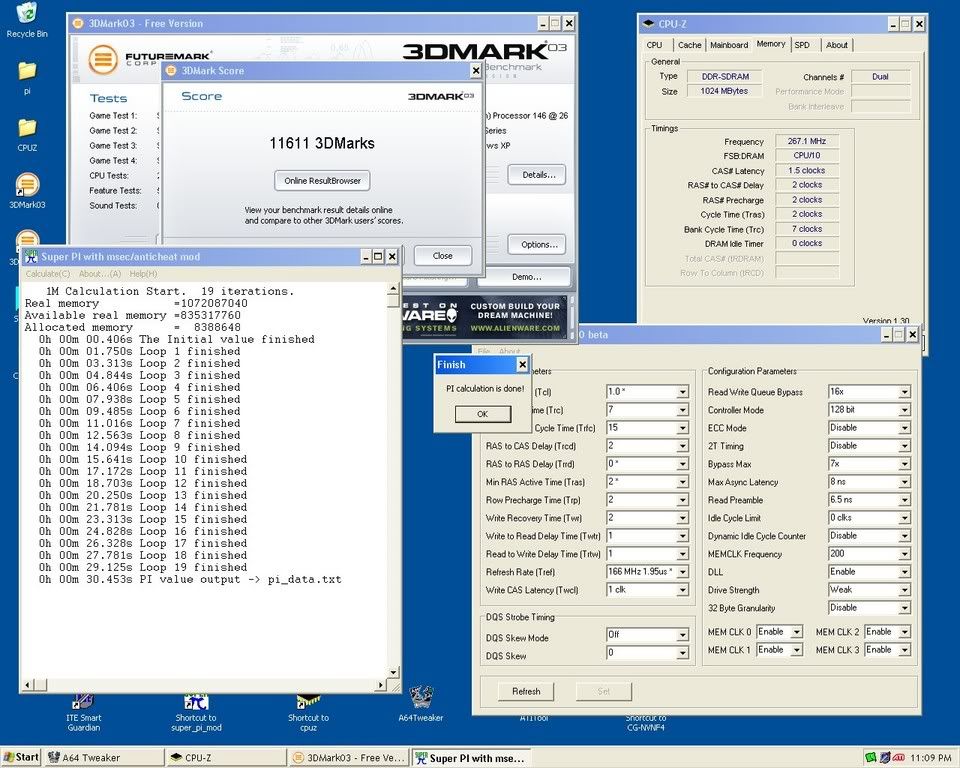Screen dimensions: 960x768
Task: Click the second system tray icon
Action: coord(885,758)
